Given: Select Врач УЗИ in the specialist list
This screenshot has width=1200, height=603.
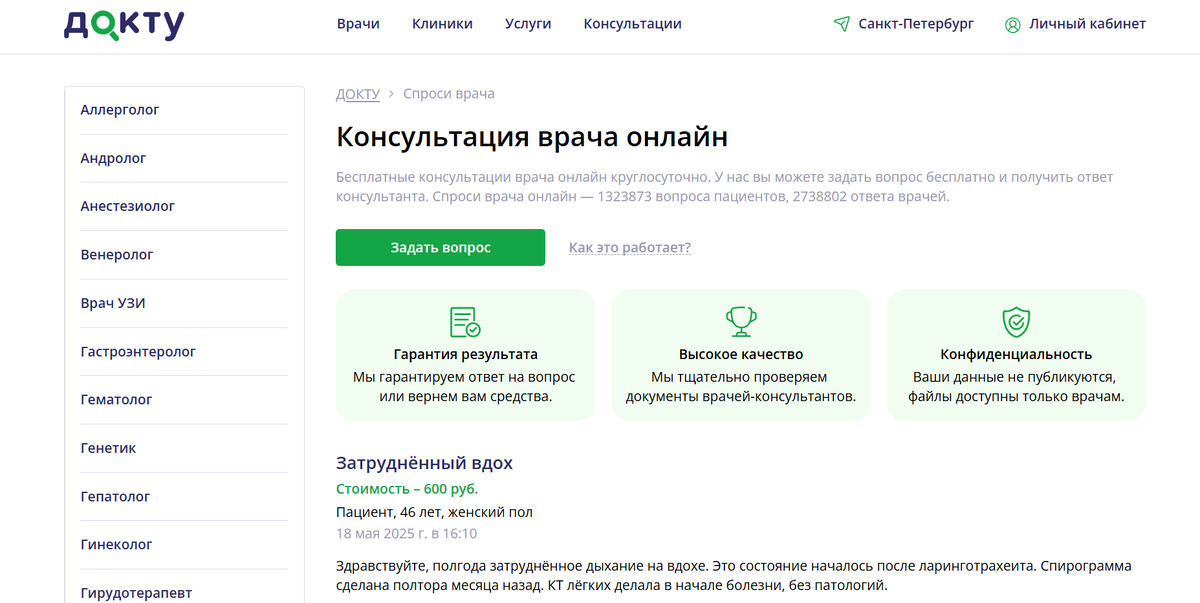Looking at the screenshot, I should point(113,303).
